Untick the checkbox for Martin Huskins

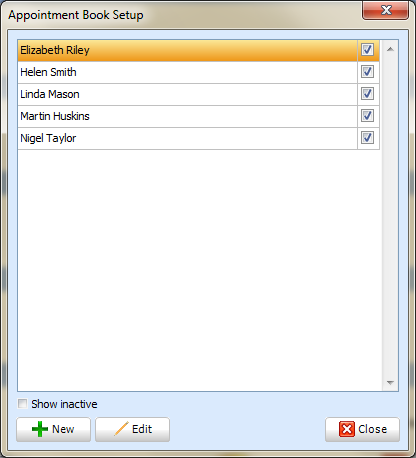367,116
